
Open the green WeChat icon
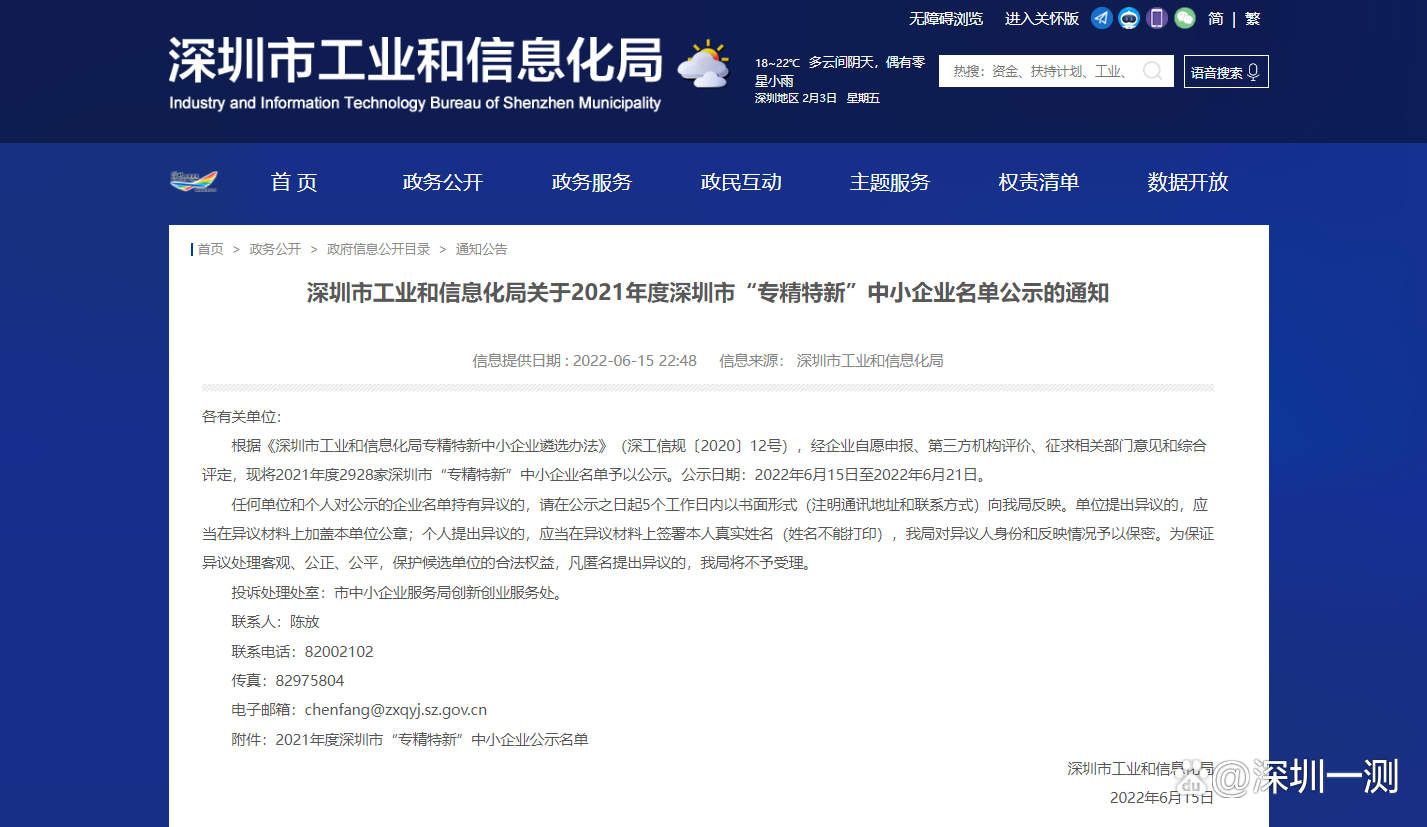[1185, 18]
